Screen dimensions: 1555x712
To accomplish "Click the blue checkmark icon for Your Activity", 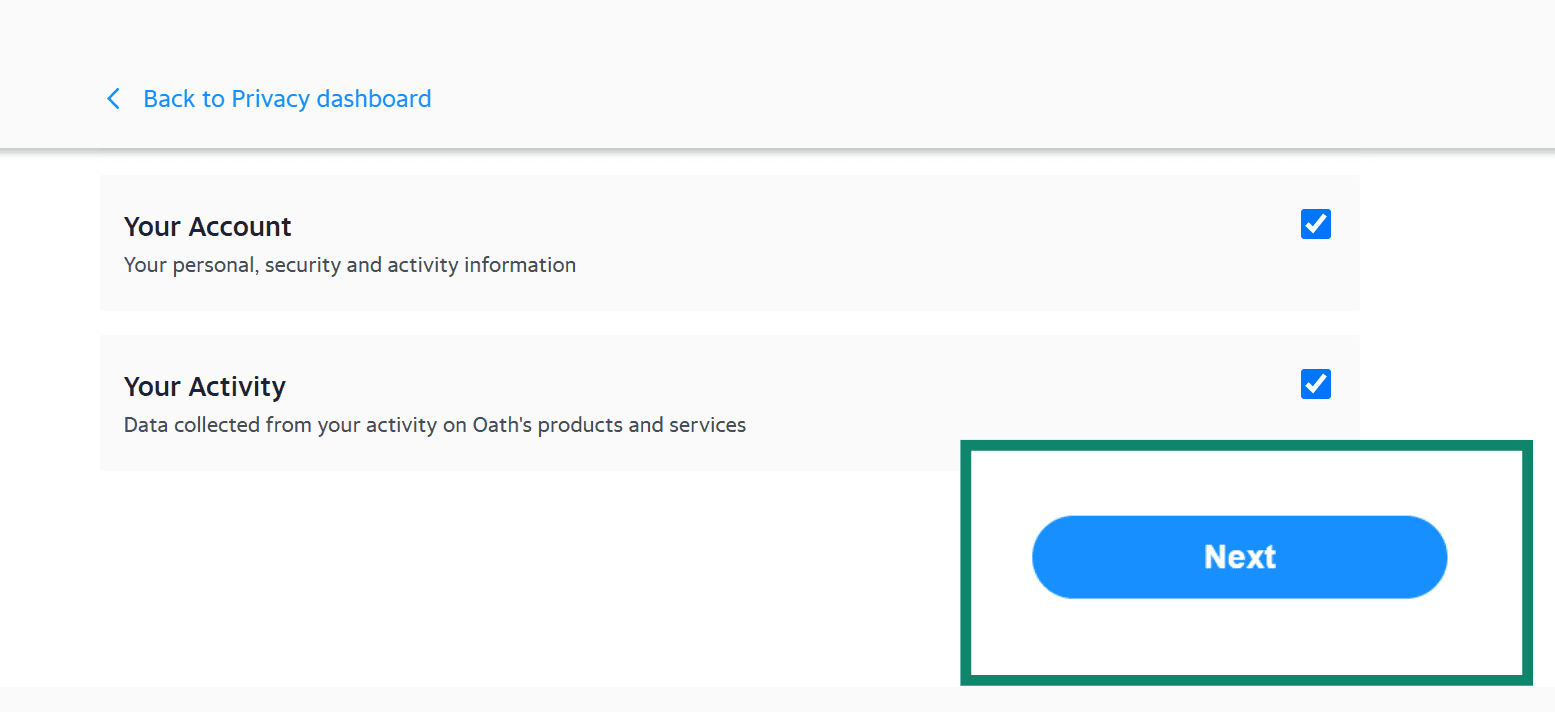I will (x=1316, y=384).
